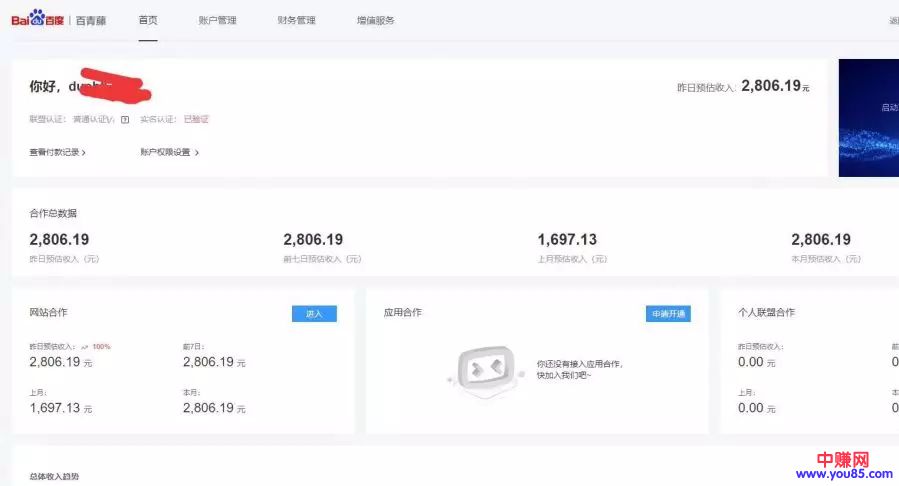The image size is (899, 486).
Task: Open the 首页 tab
Action: tap(148, 20)
